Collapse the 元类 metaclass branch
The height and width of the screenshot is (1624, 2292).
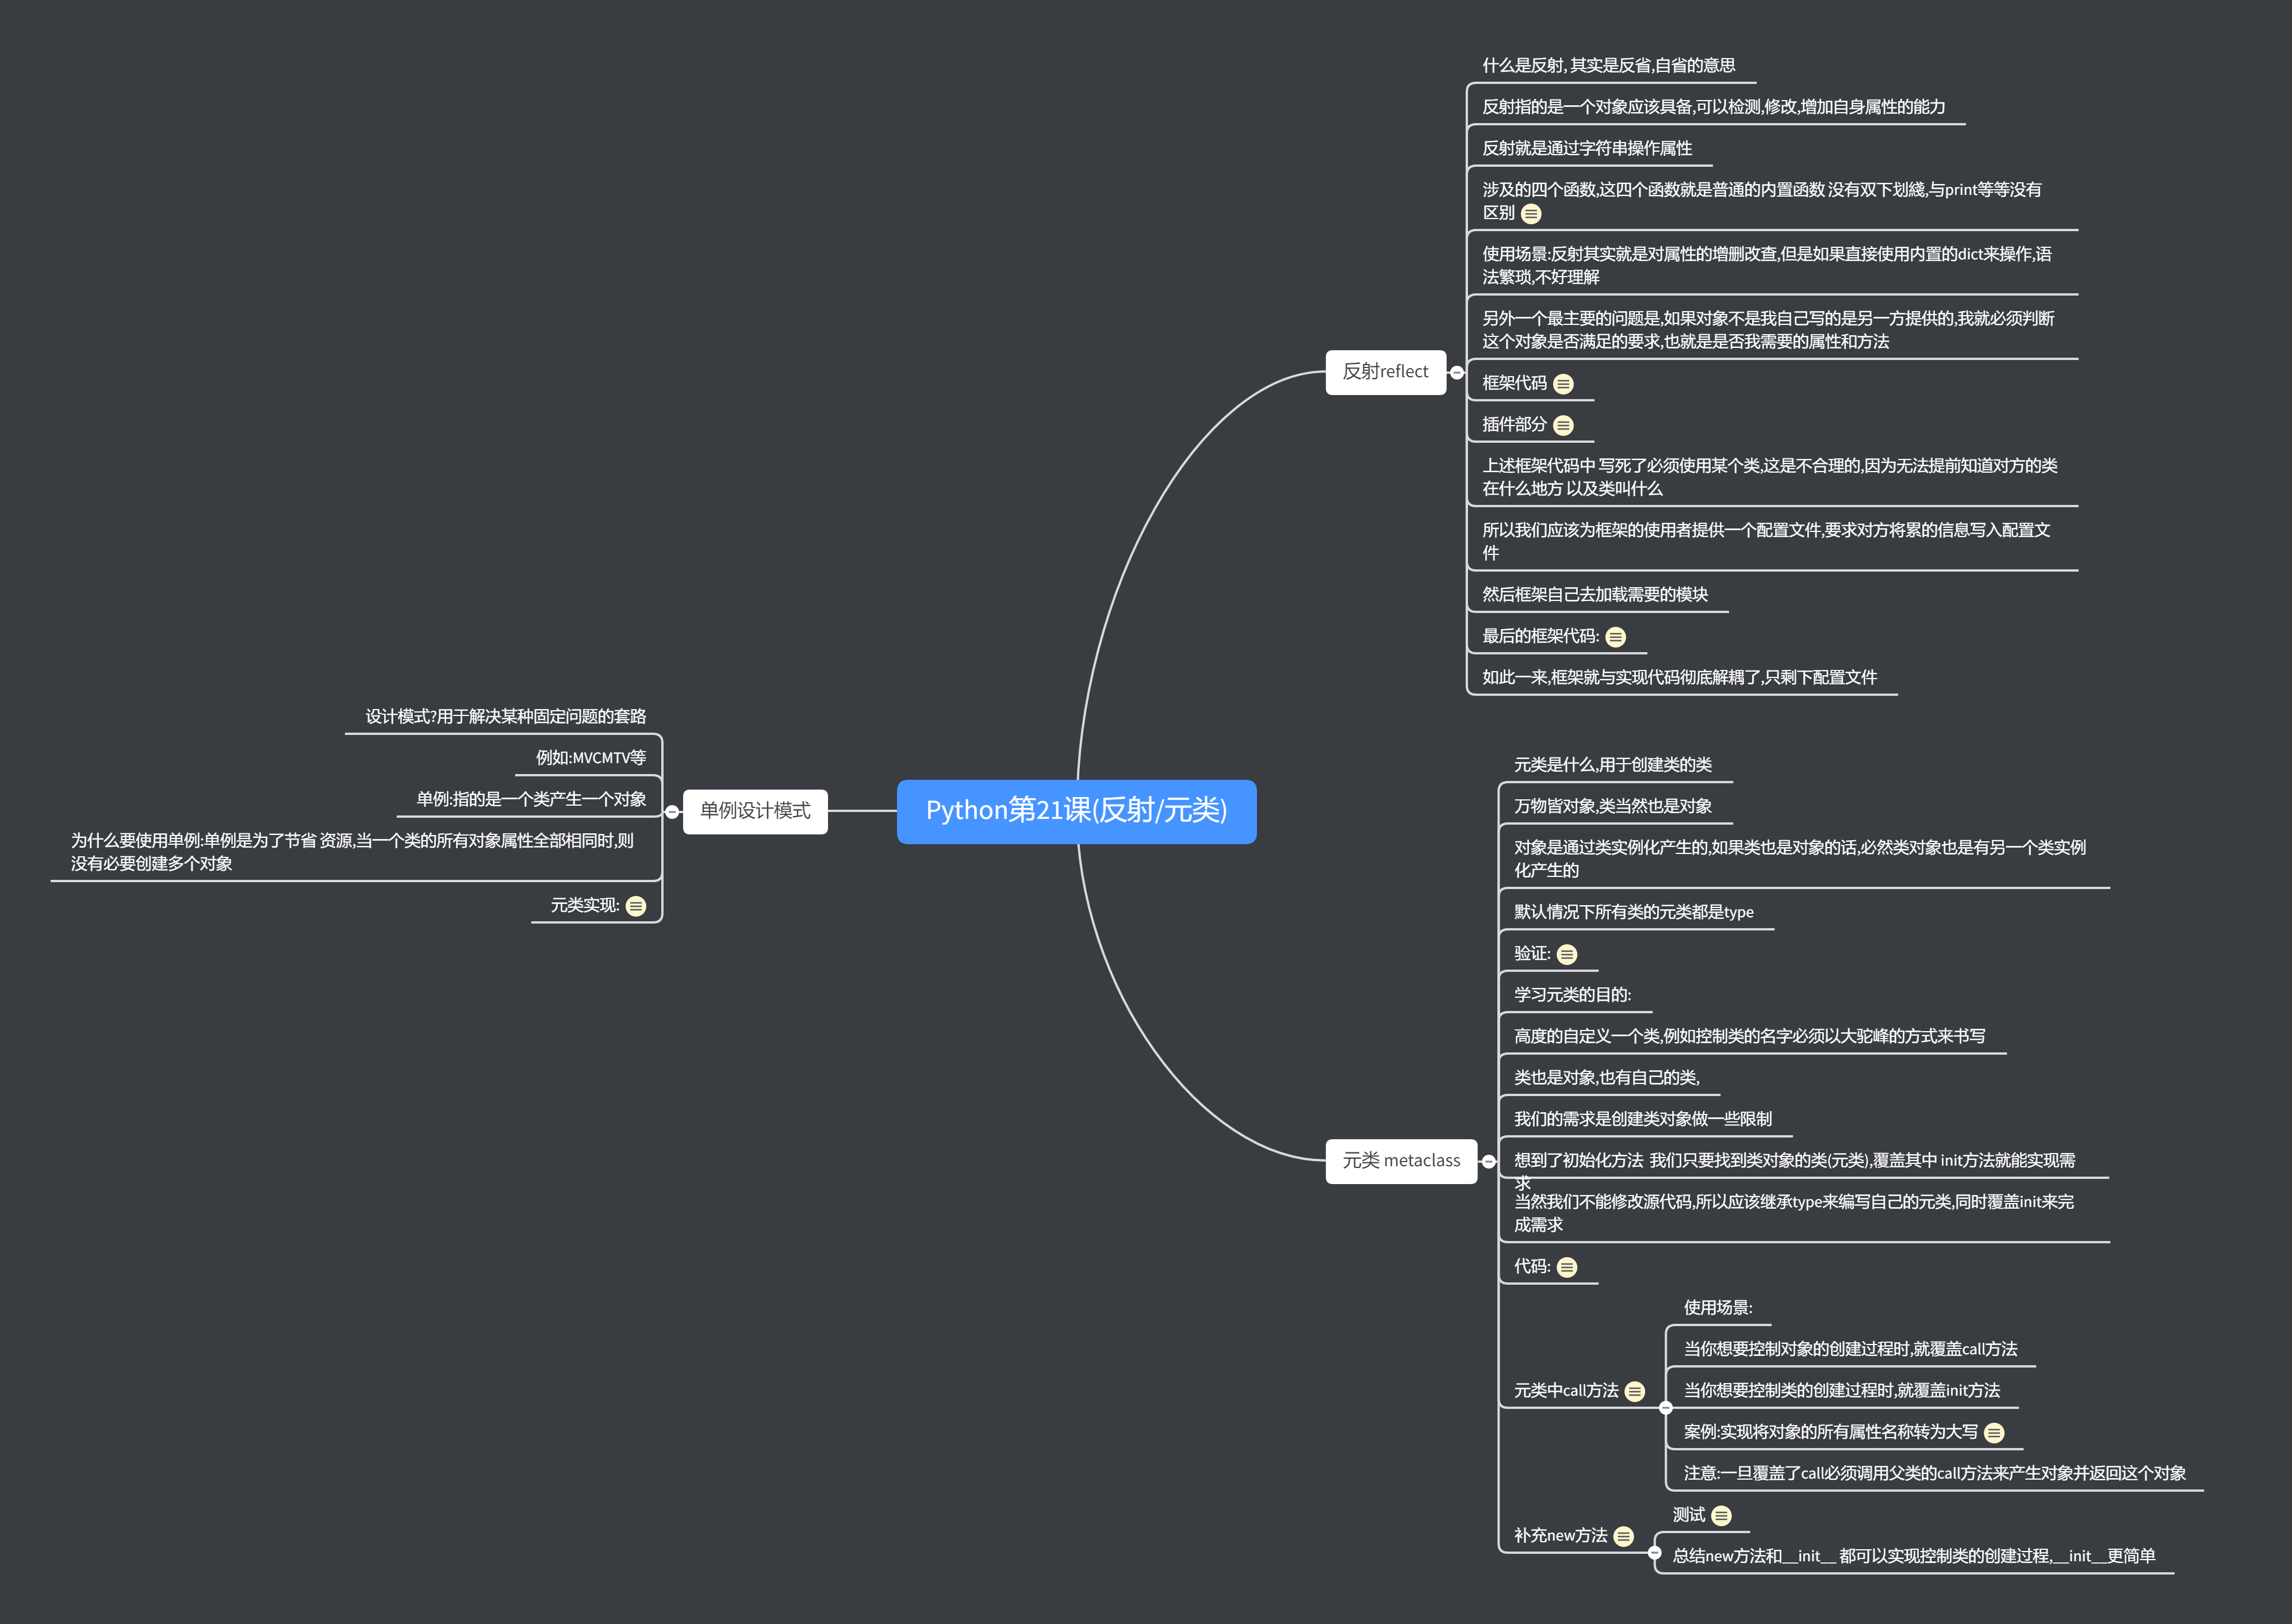[x=1489, y=1161]
